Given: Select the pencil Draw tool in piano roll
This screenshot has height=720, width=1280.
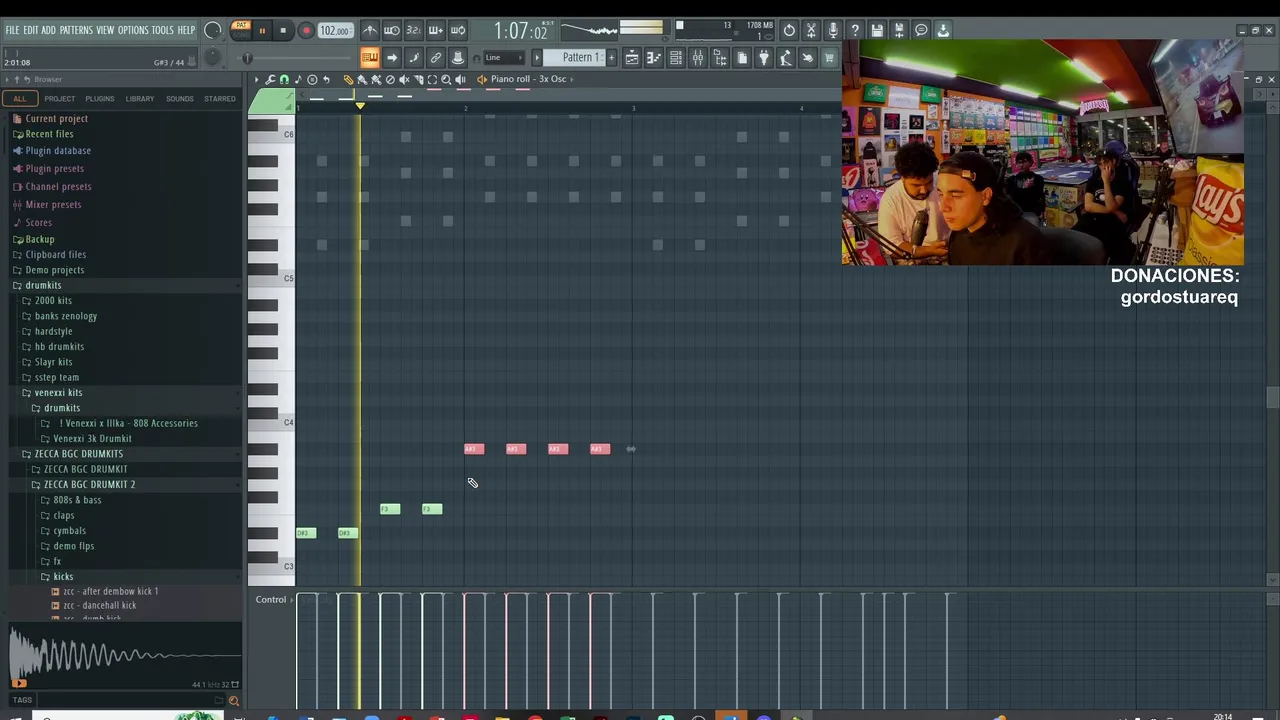Looking at the screenshot, I should click(348, 79).
